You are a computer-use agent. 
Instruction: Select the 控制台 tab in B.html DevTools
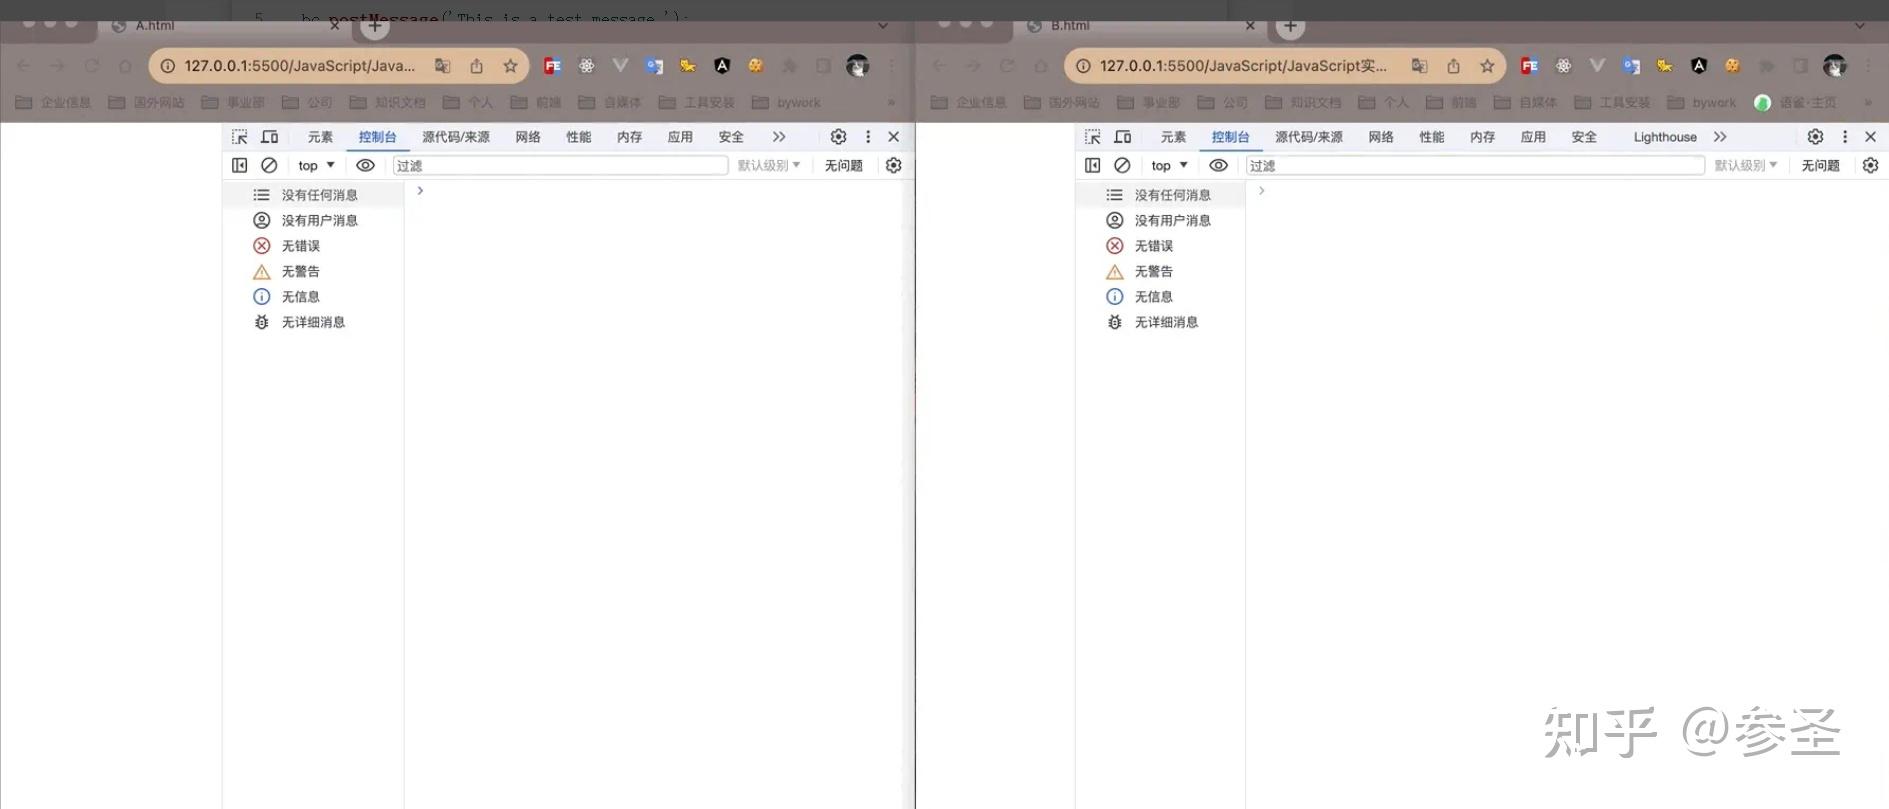1230,137
